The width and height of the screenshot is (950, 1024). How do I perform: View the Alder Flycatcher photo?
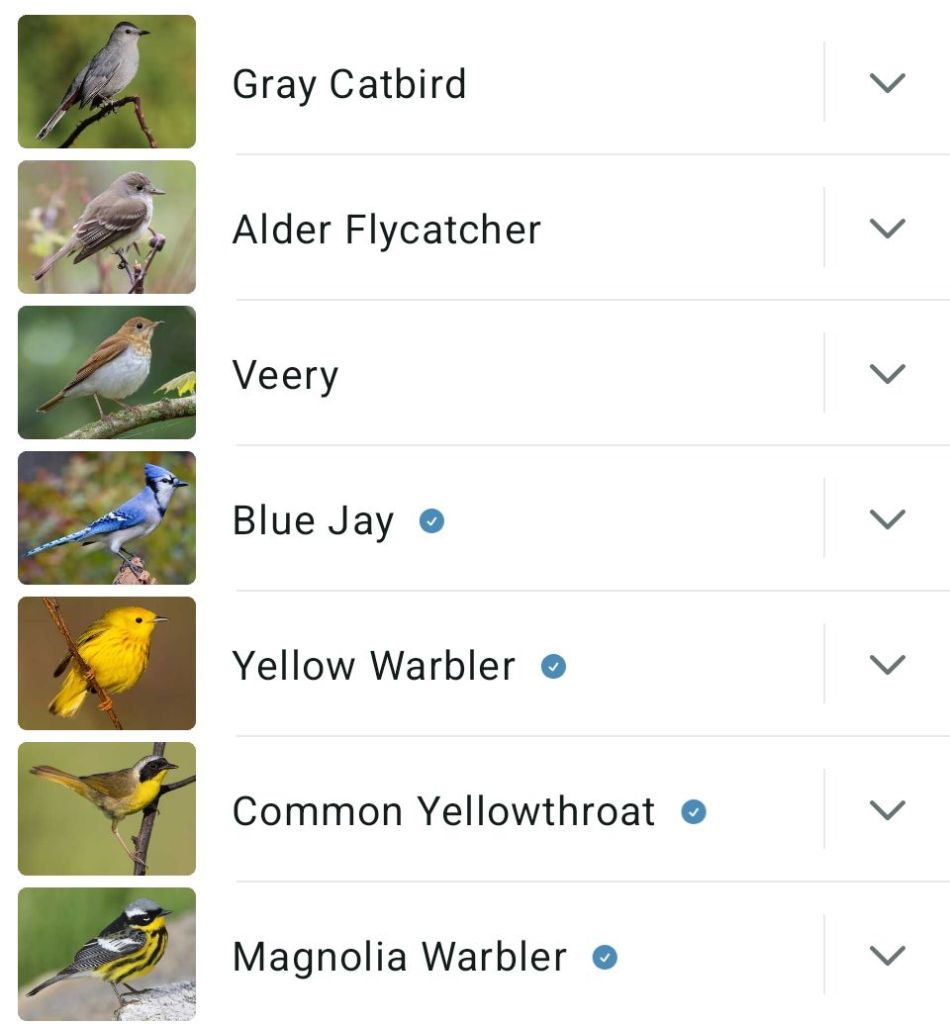tap(107, 227)
